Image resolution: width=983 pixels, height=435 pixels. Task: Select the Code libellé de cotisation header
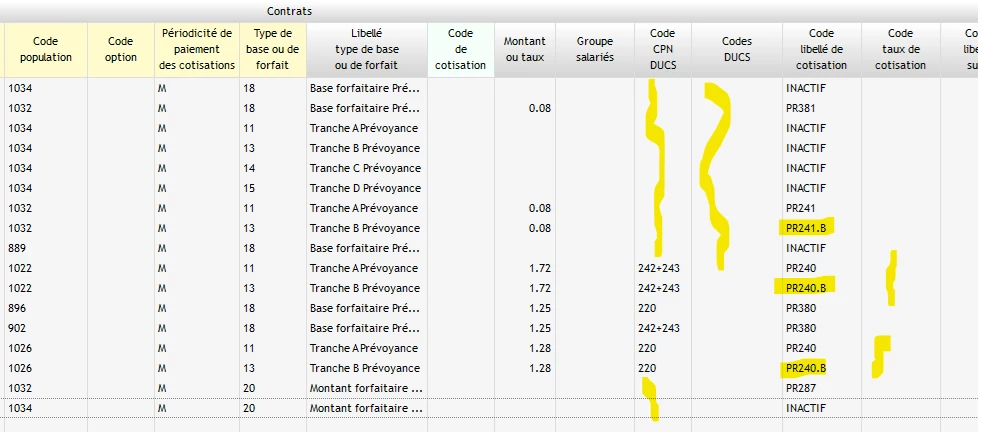[821, 50]
